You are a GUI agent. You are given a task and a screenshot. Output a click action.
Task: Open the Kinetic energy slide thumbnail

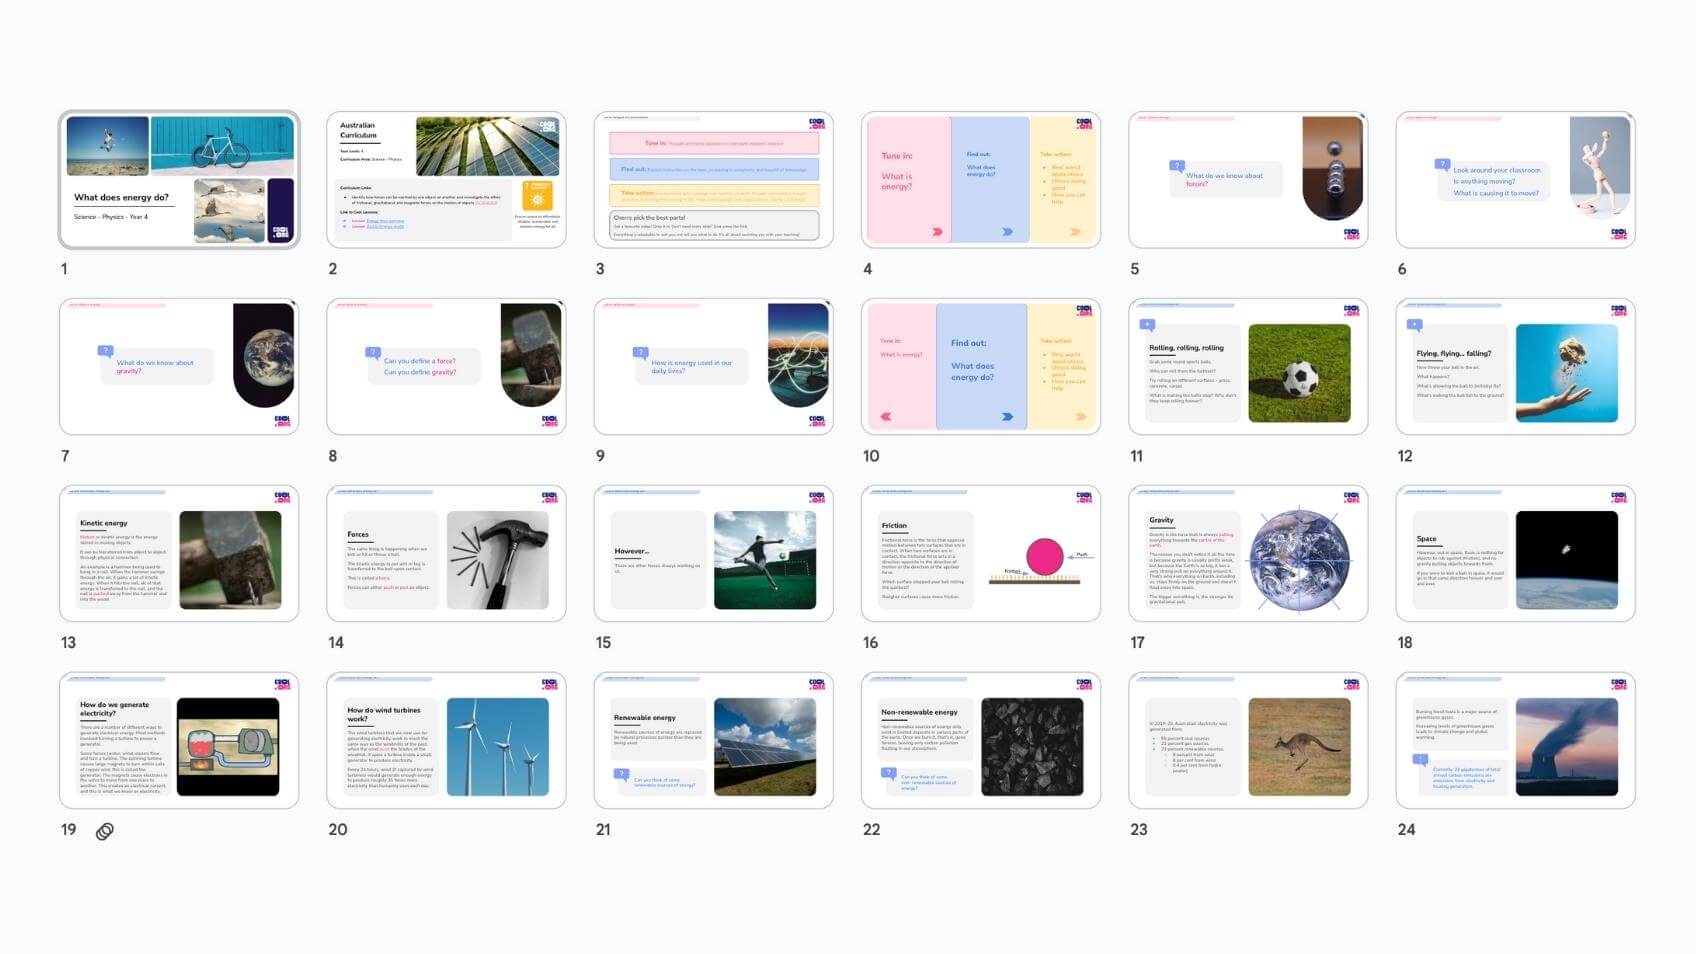[x=179, y=554]
